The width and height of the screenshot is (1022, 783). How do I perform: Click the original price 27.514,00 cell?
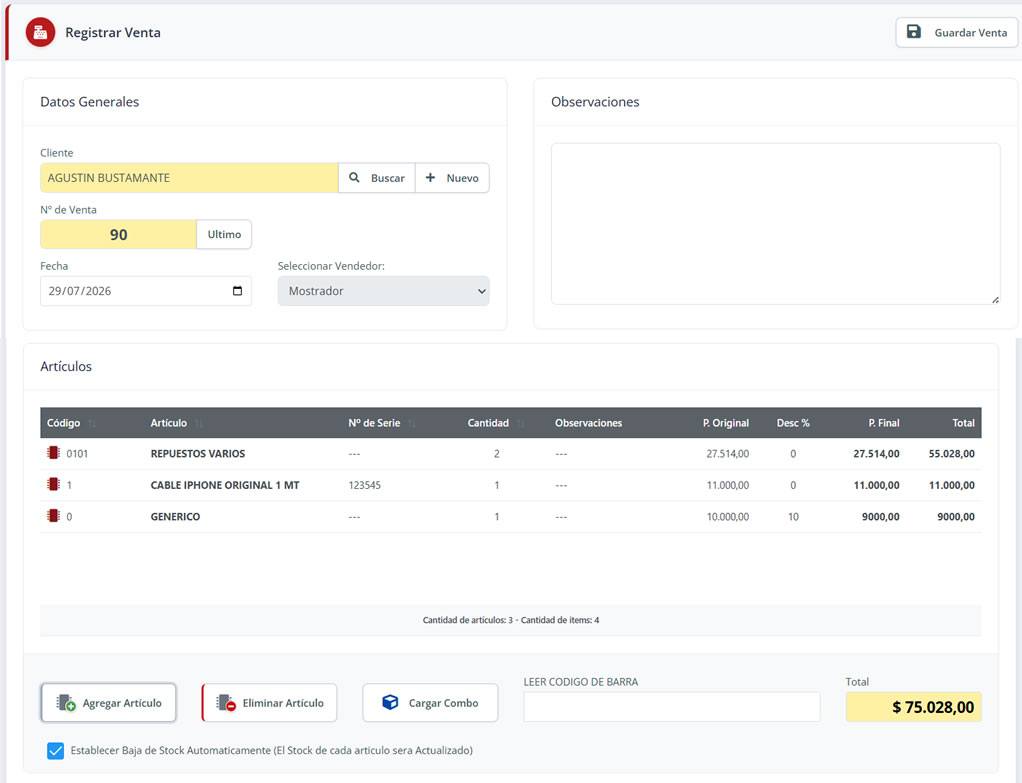pos(727,454)
